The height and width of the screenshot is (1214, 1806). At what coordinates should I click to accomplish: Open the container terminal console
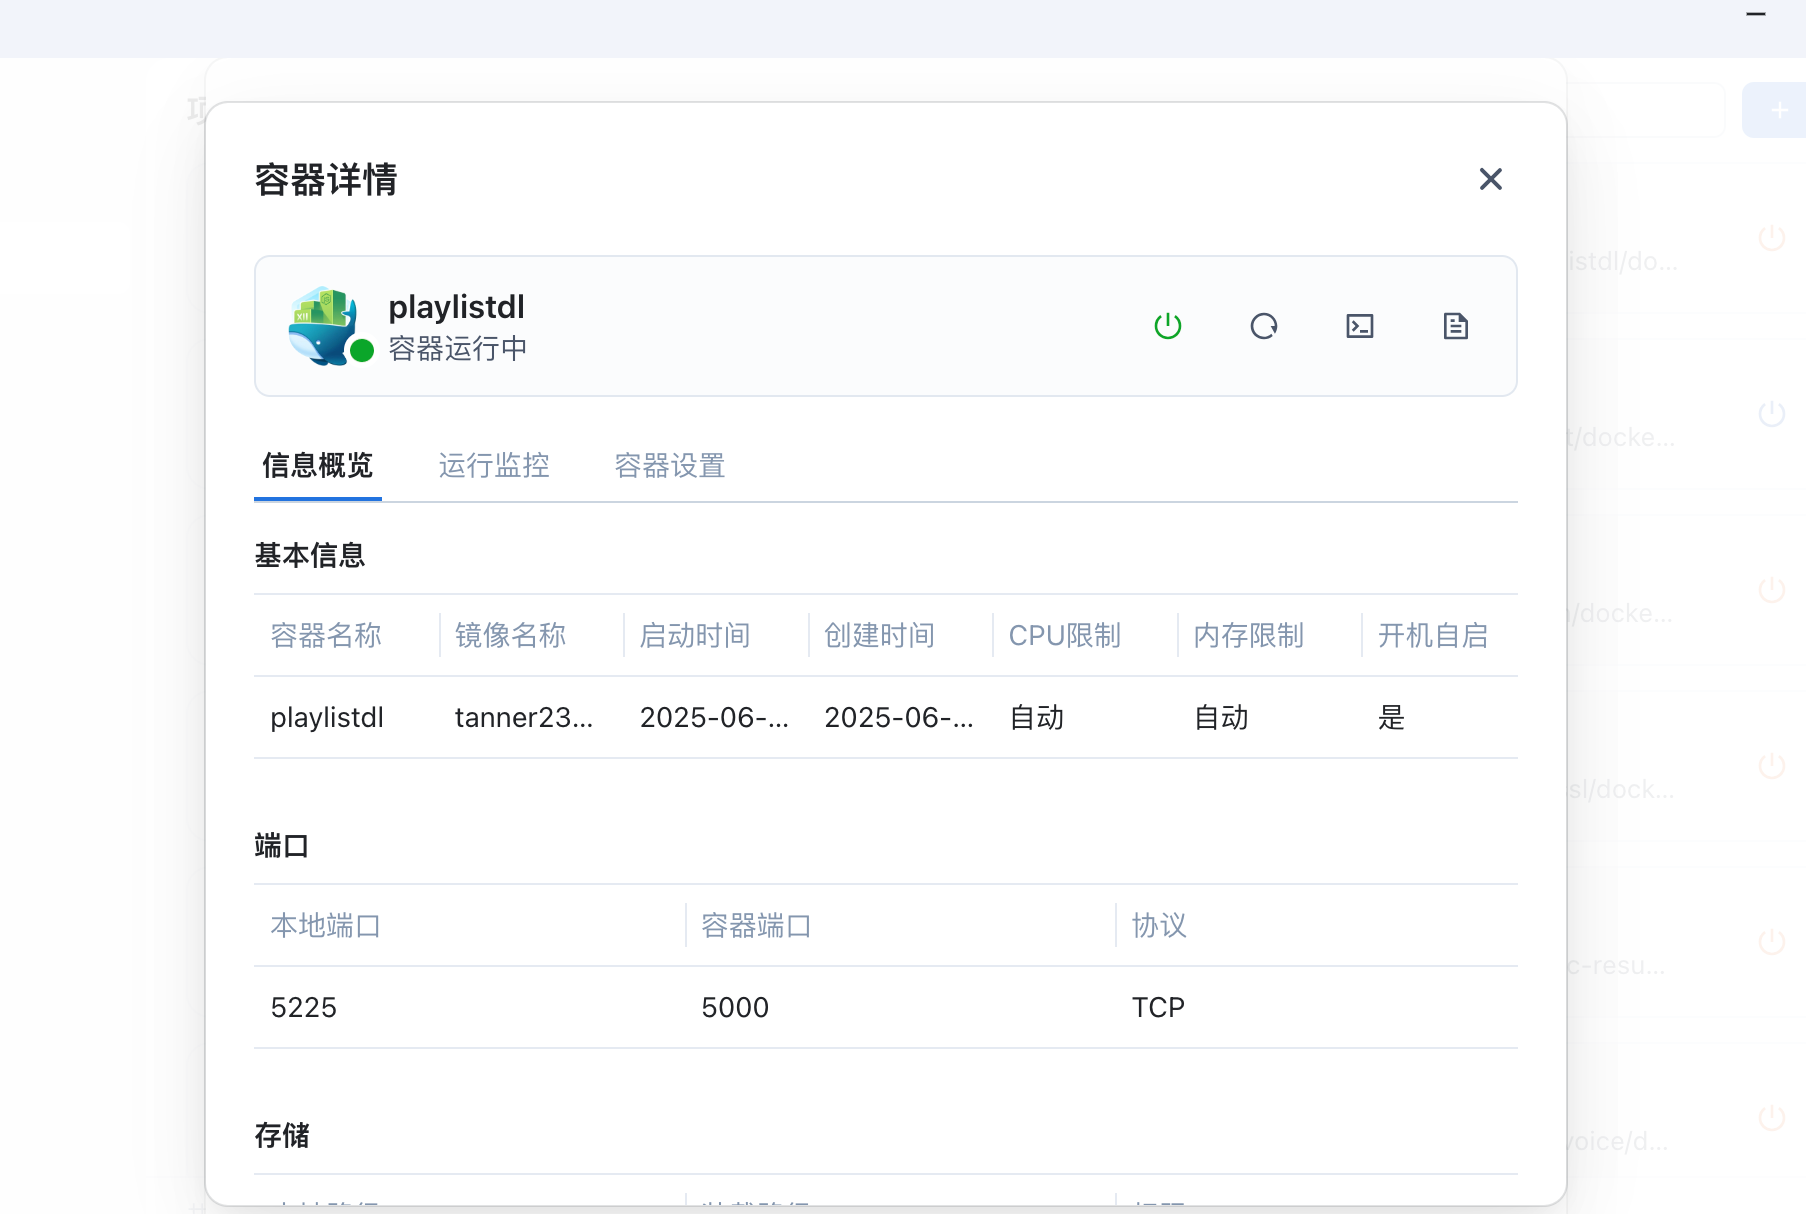pos(1359,326)
